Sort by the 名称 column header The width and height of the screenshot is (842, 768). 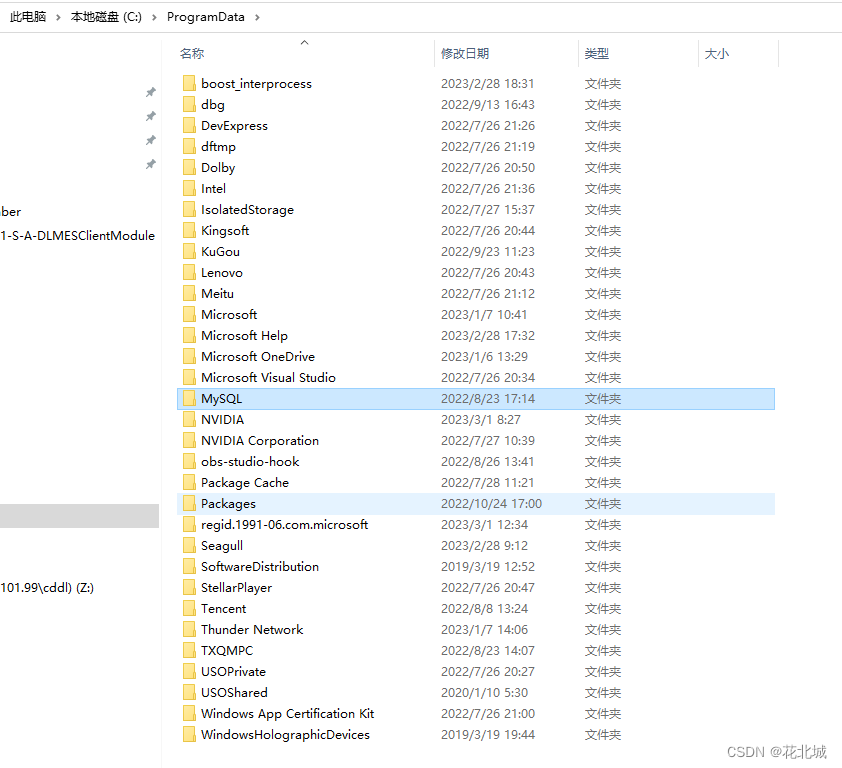pyautogui.click(x=192, y=54)
